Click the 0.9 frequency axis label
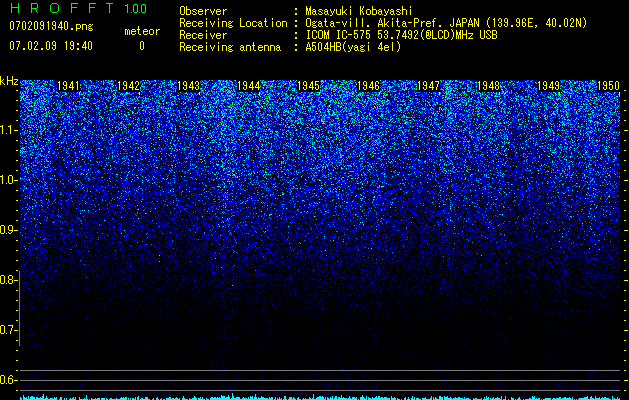629x400 pixels. [8, 230]
